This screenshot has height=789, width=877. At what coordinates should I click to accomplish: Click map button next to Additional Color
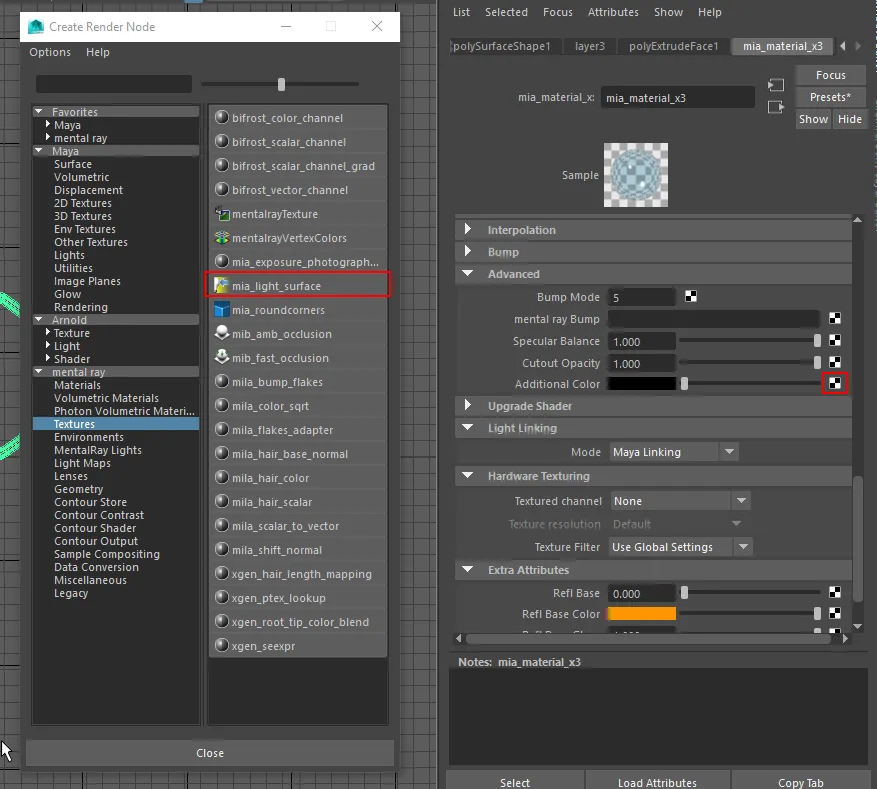point(835,384)
